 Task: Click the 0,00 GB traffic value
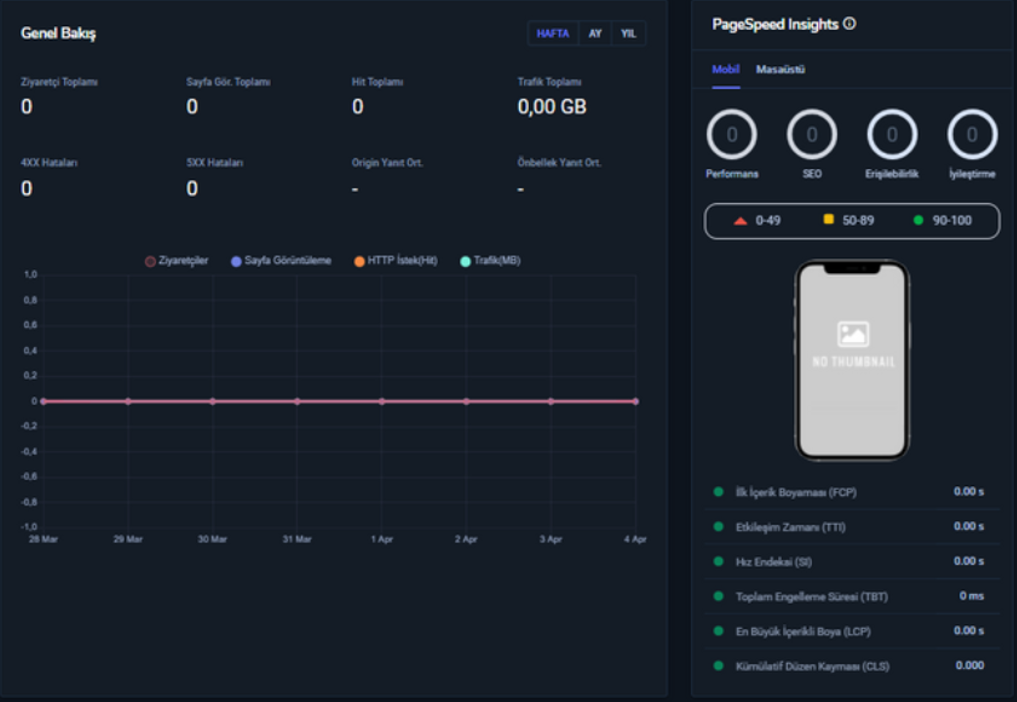click(x=552, y=106)
